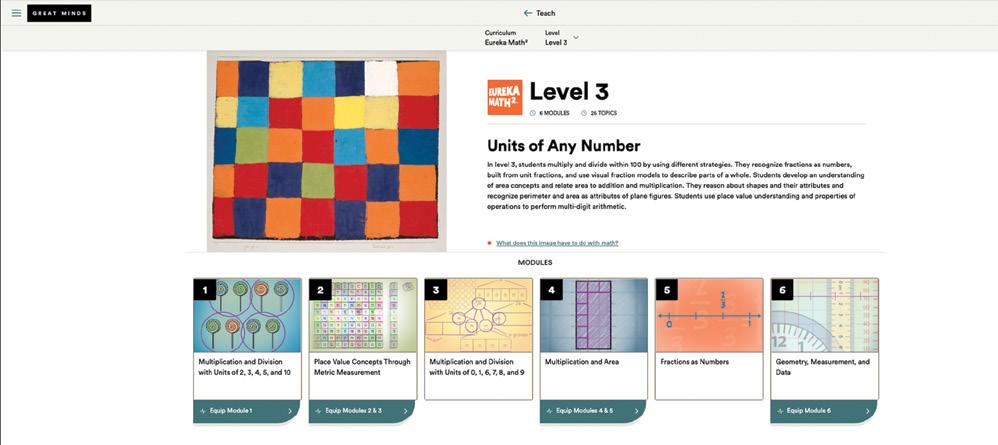Open Equip Module 1 button
Viewport: 998px width, 445px height.
coord(247,411)
